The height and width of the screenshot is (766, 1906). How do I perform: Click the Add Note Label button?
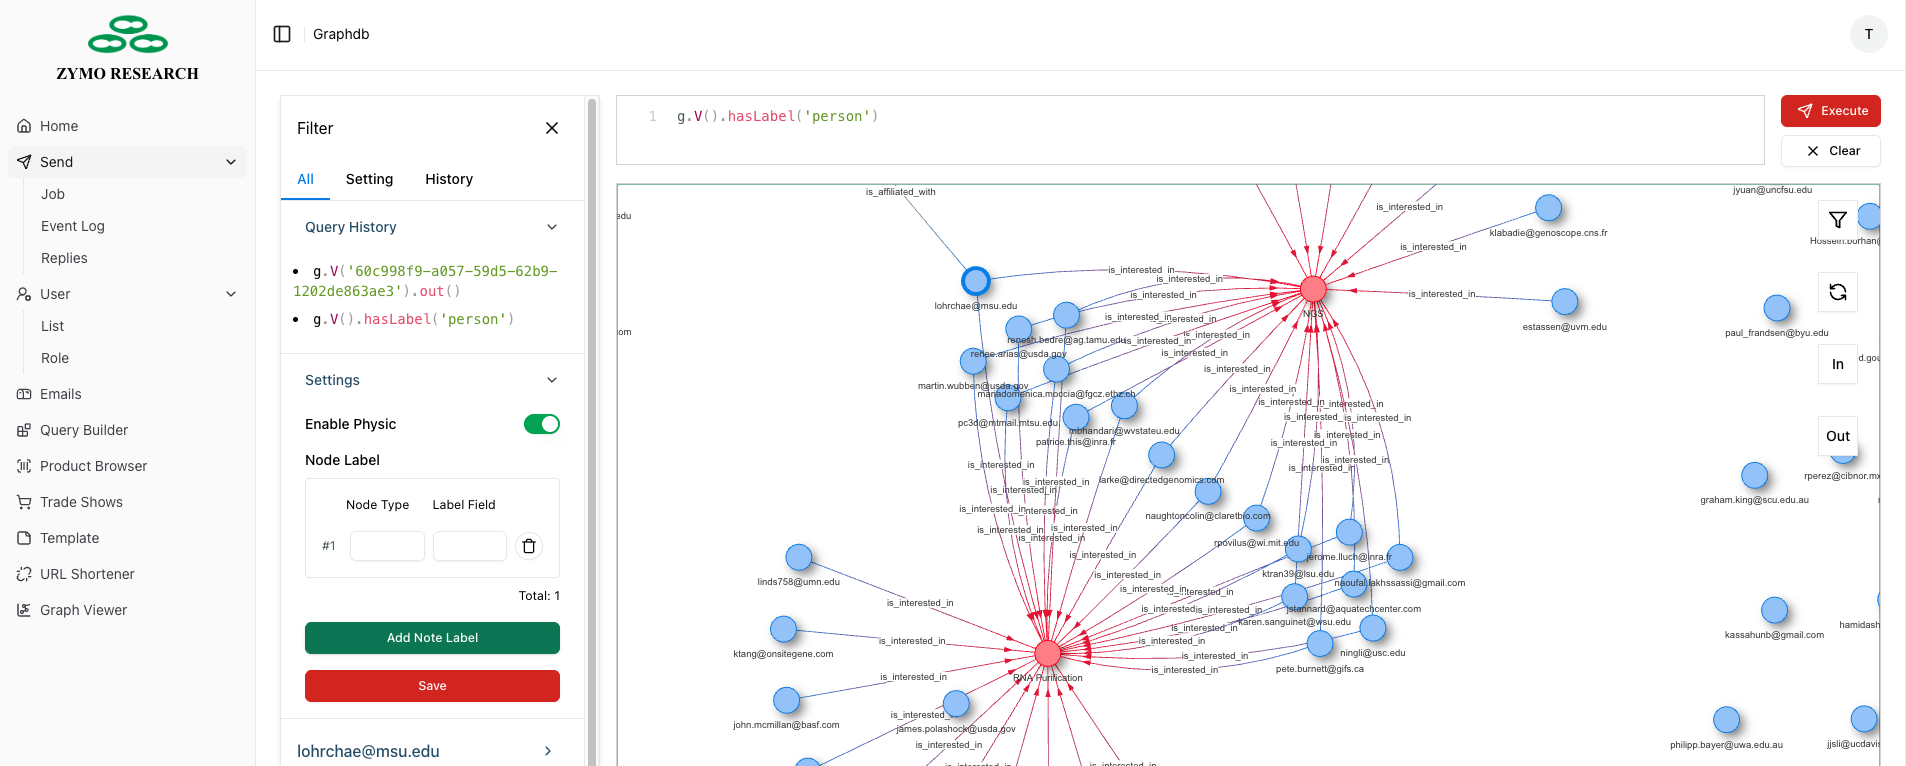(432, 638)
